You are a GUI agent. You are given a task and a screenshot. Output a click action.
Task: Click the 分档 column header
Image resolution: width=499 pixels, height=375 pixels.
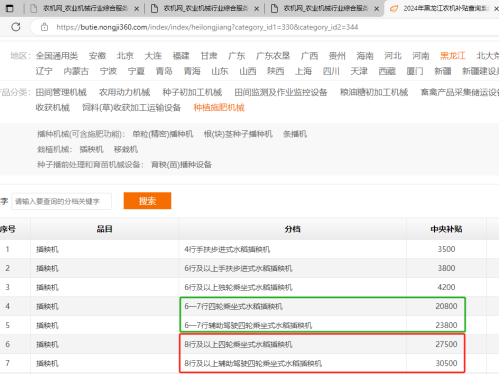tap(292, 229)
